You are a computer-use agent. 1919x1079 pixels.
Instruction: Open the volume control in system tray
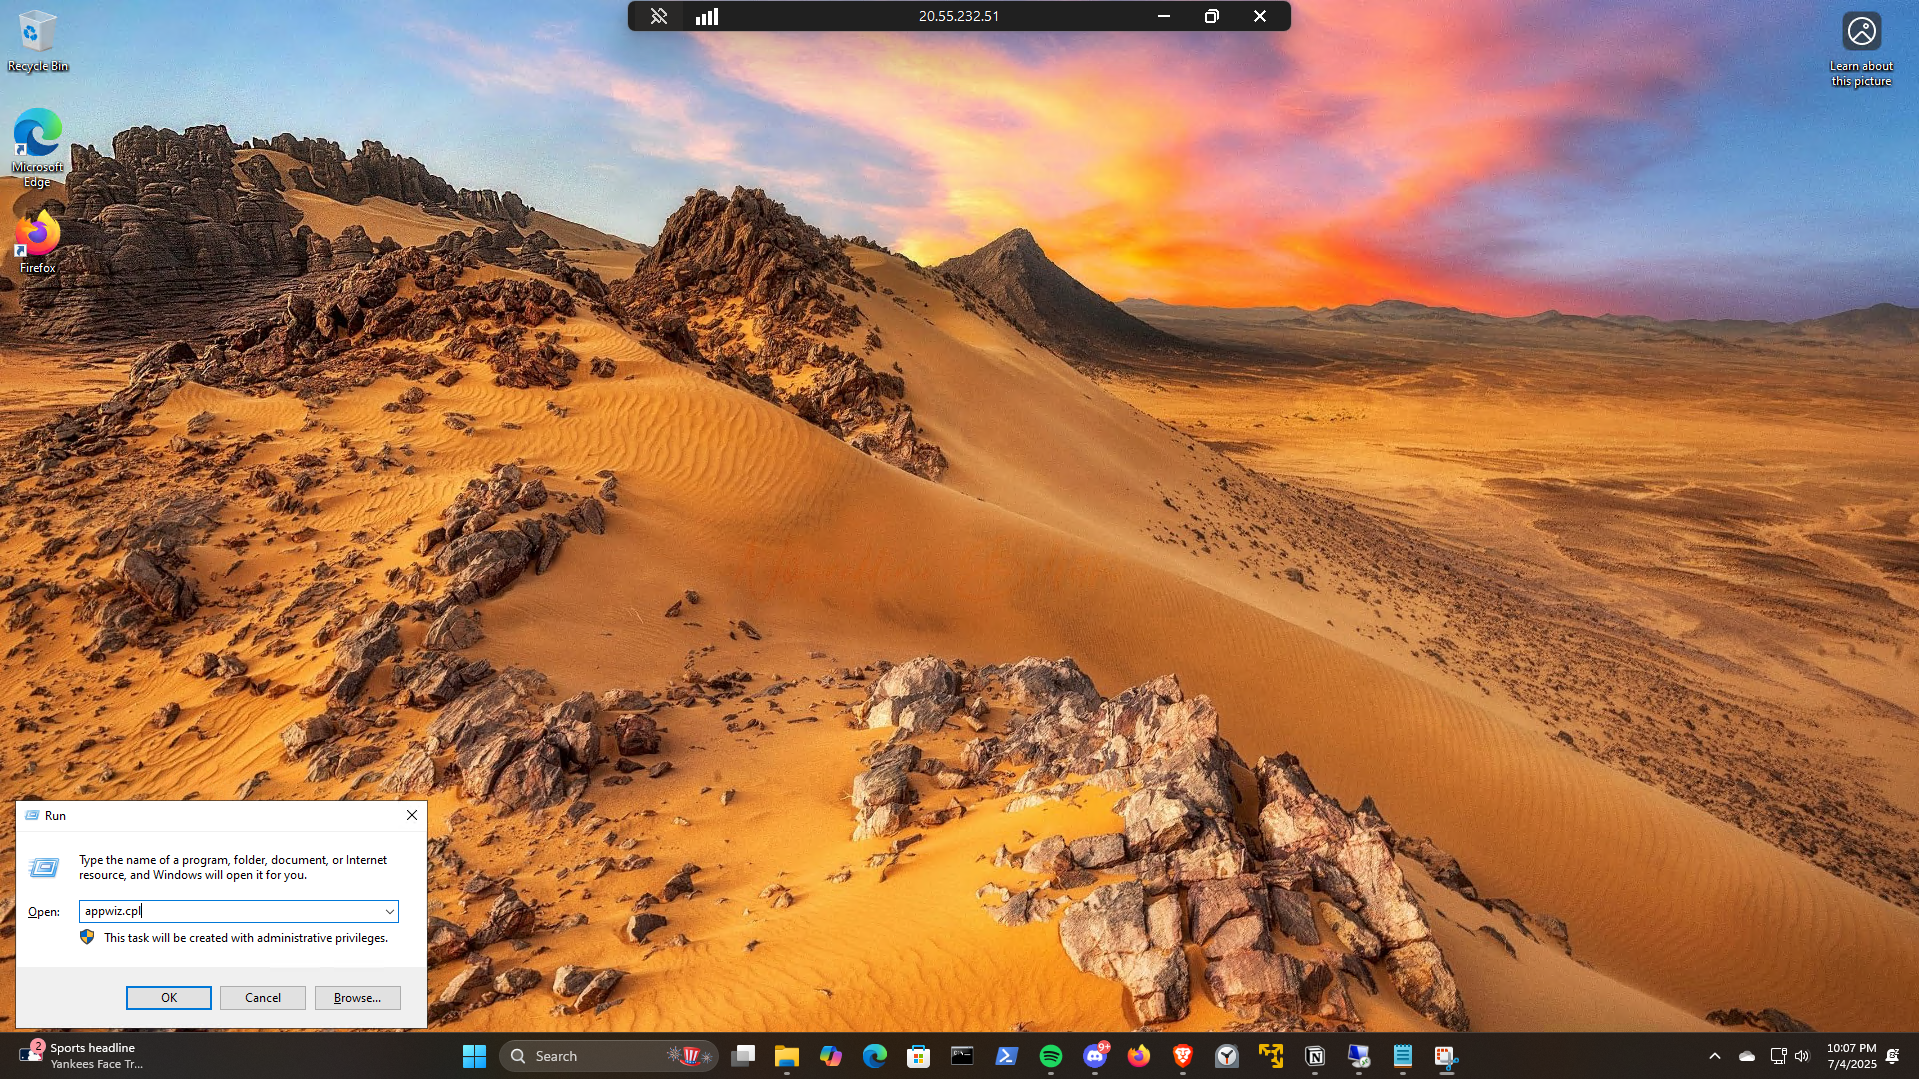pyautogui.click(x=1802, y=1056)
